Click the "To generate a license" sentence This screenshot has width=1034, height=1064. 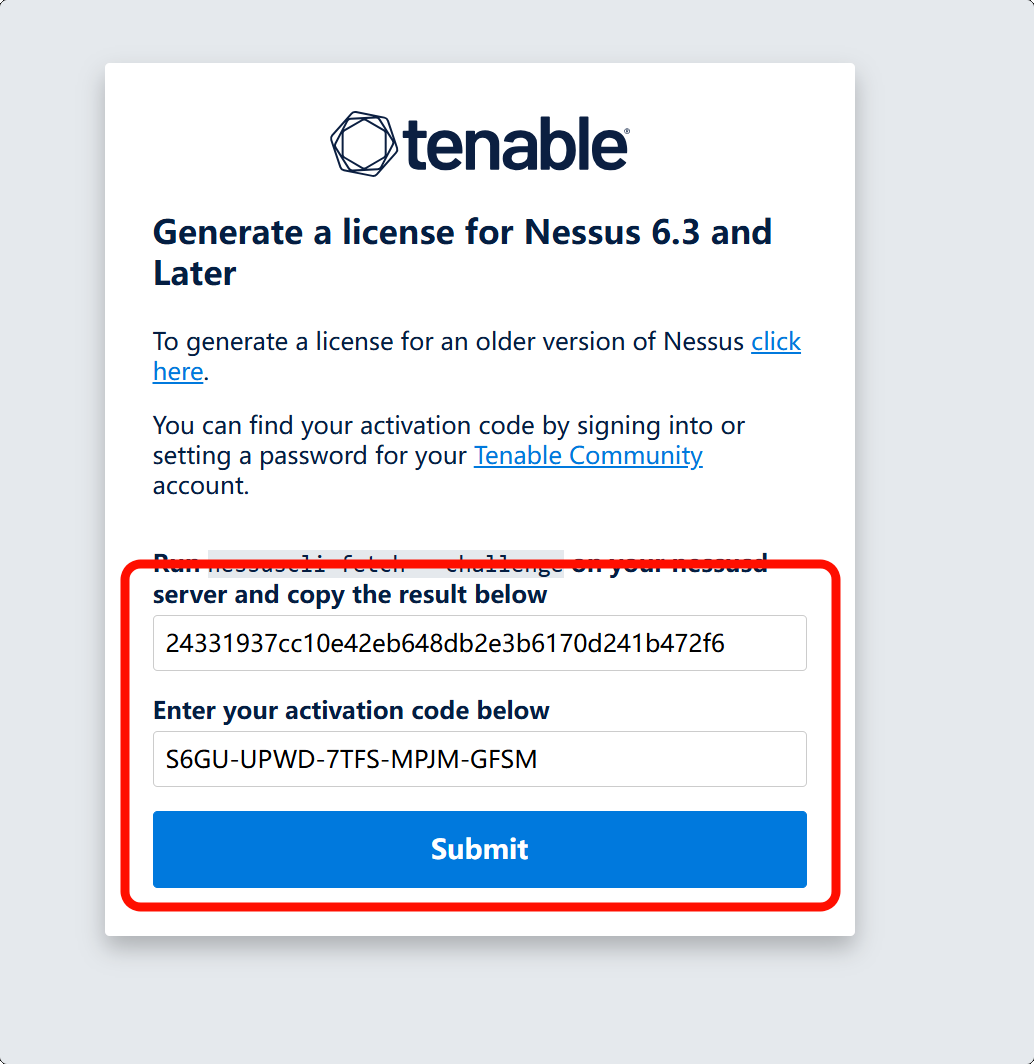tap(450, 342)
